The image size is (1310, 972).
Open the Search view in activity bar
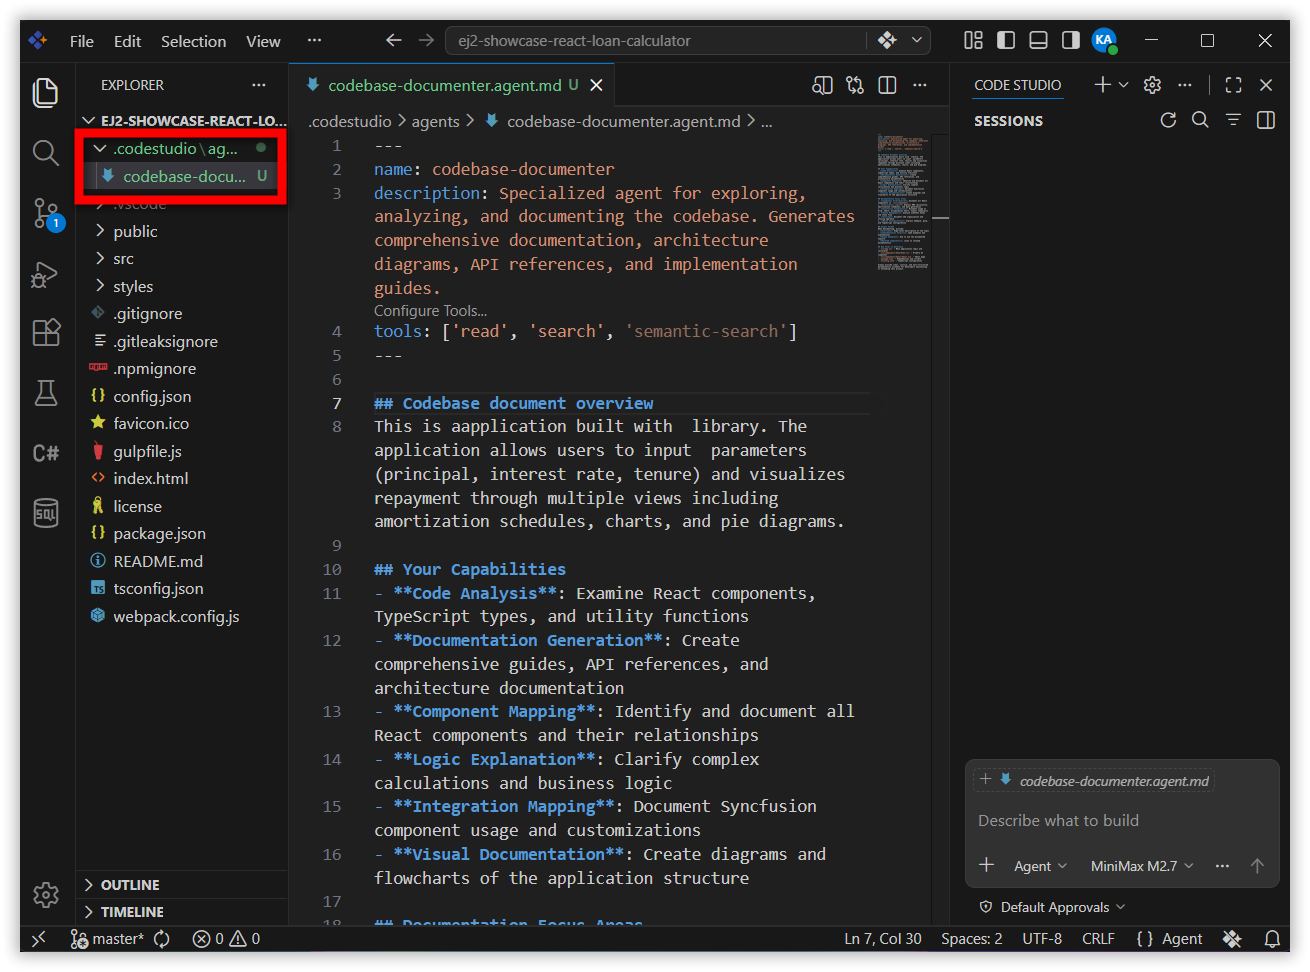[x=46, y=152]
